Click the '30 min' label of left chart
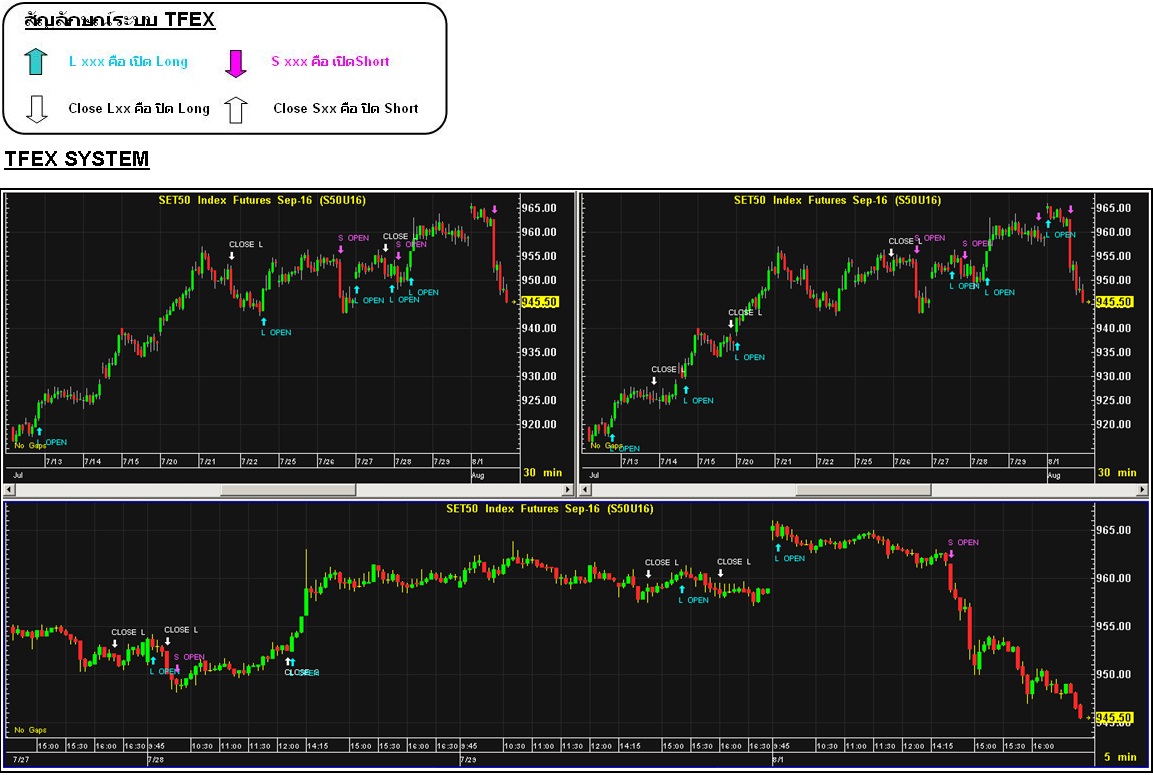The height and width of the screenshot is (775, 1153). [x=542, y=473]
